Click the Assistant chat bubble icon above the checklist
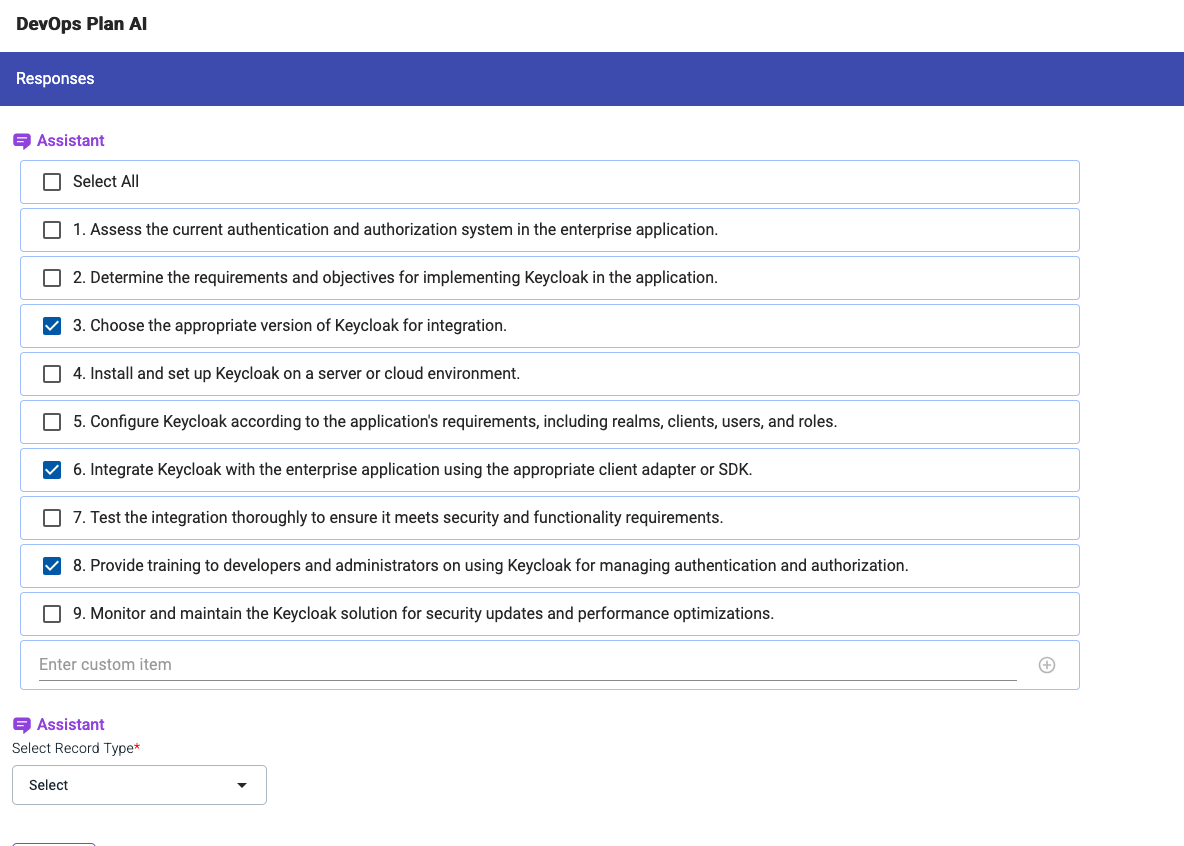The image size is (1184, 846). tap(22, 140)
